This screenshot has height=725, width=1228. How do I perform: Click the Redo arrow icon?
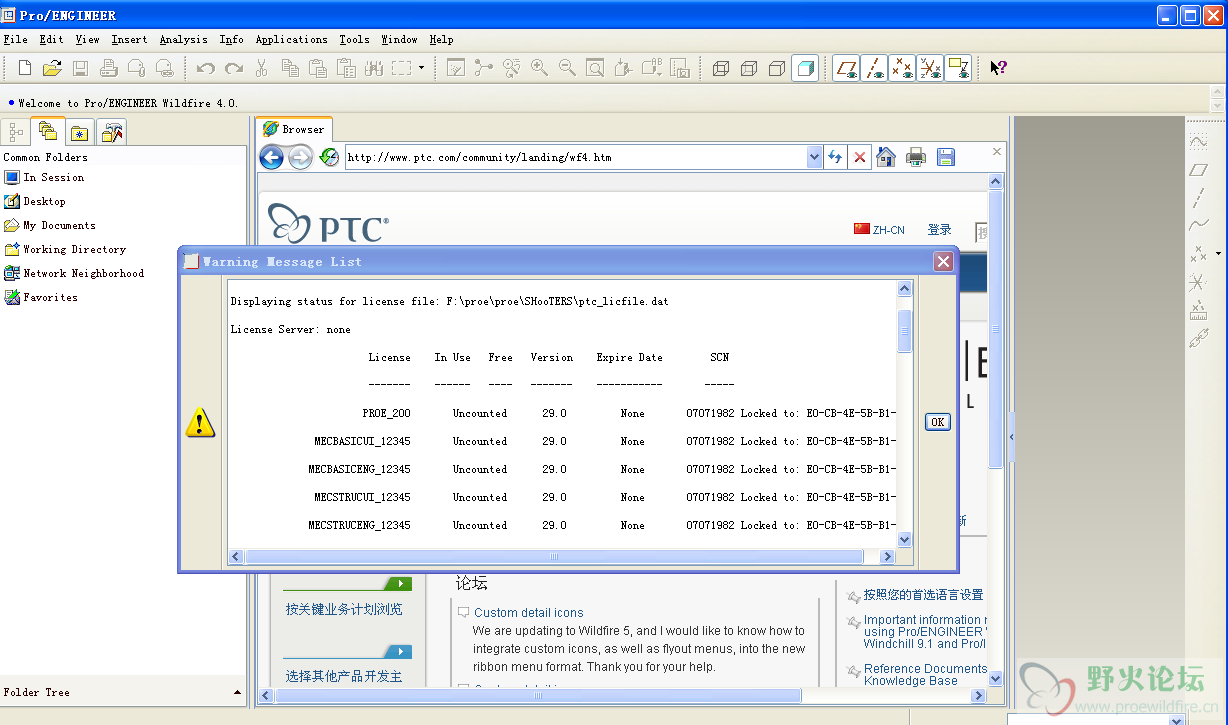[x=234, y=68]
